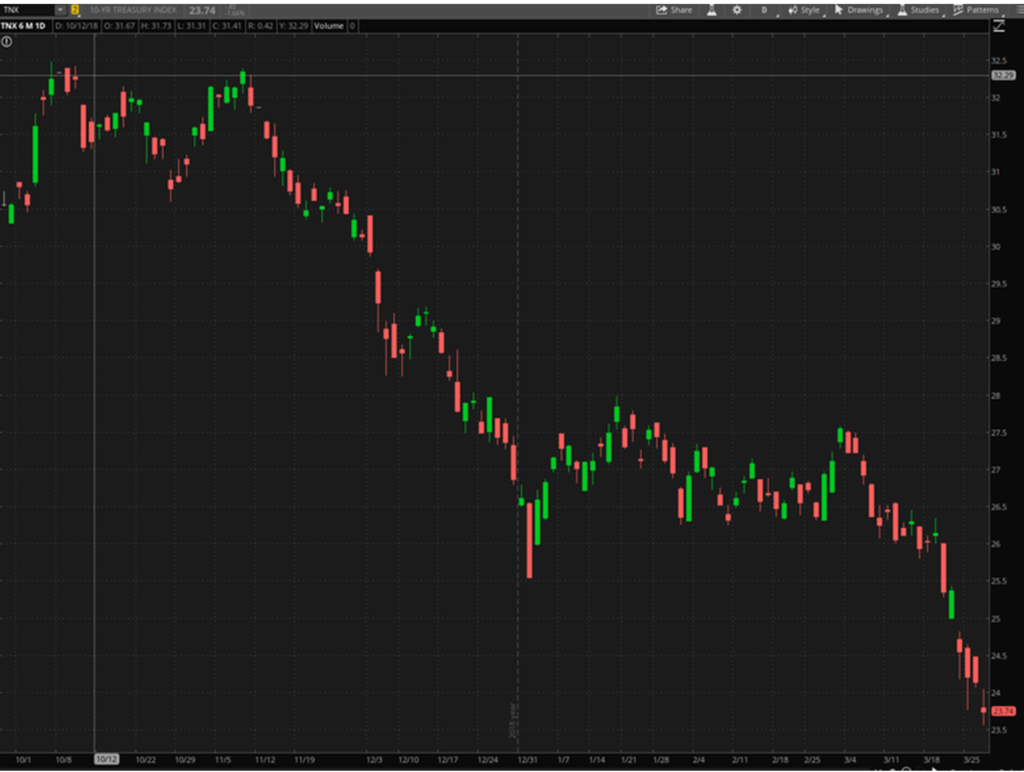Click the Volume label in status bar
This screenshot has width=1024, height=772.
tap(328, 25)
